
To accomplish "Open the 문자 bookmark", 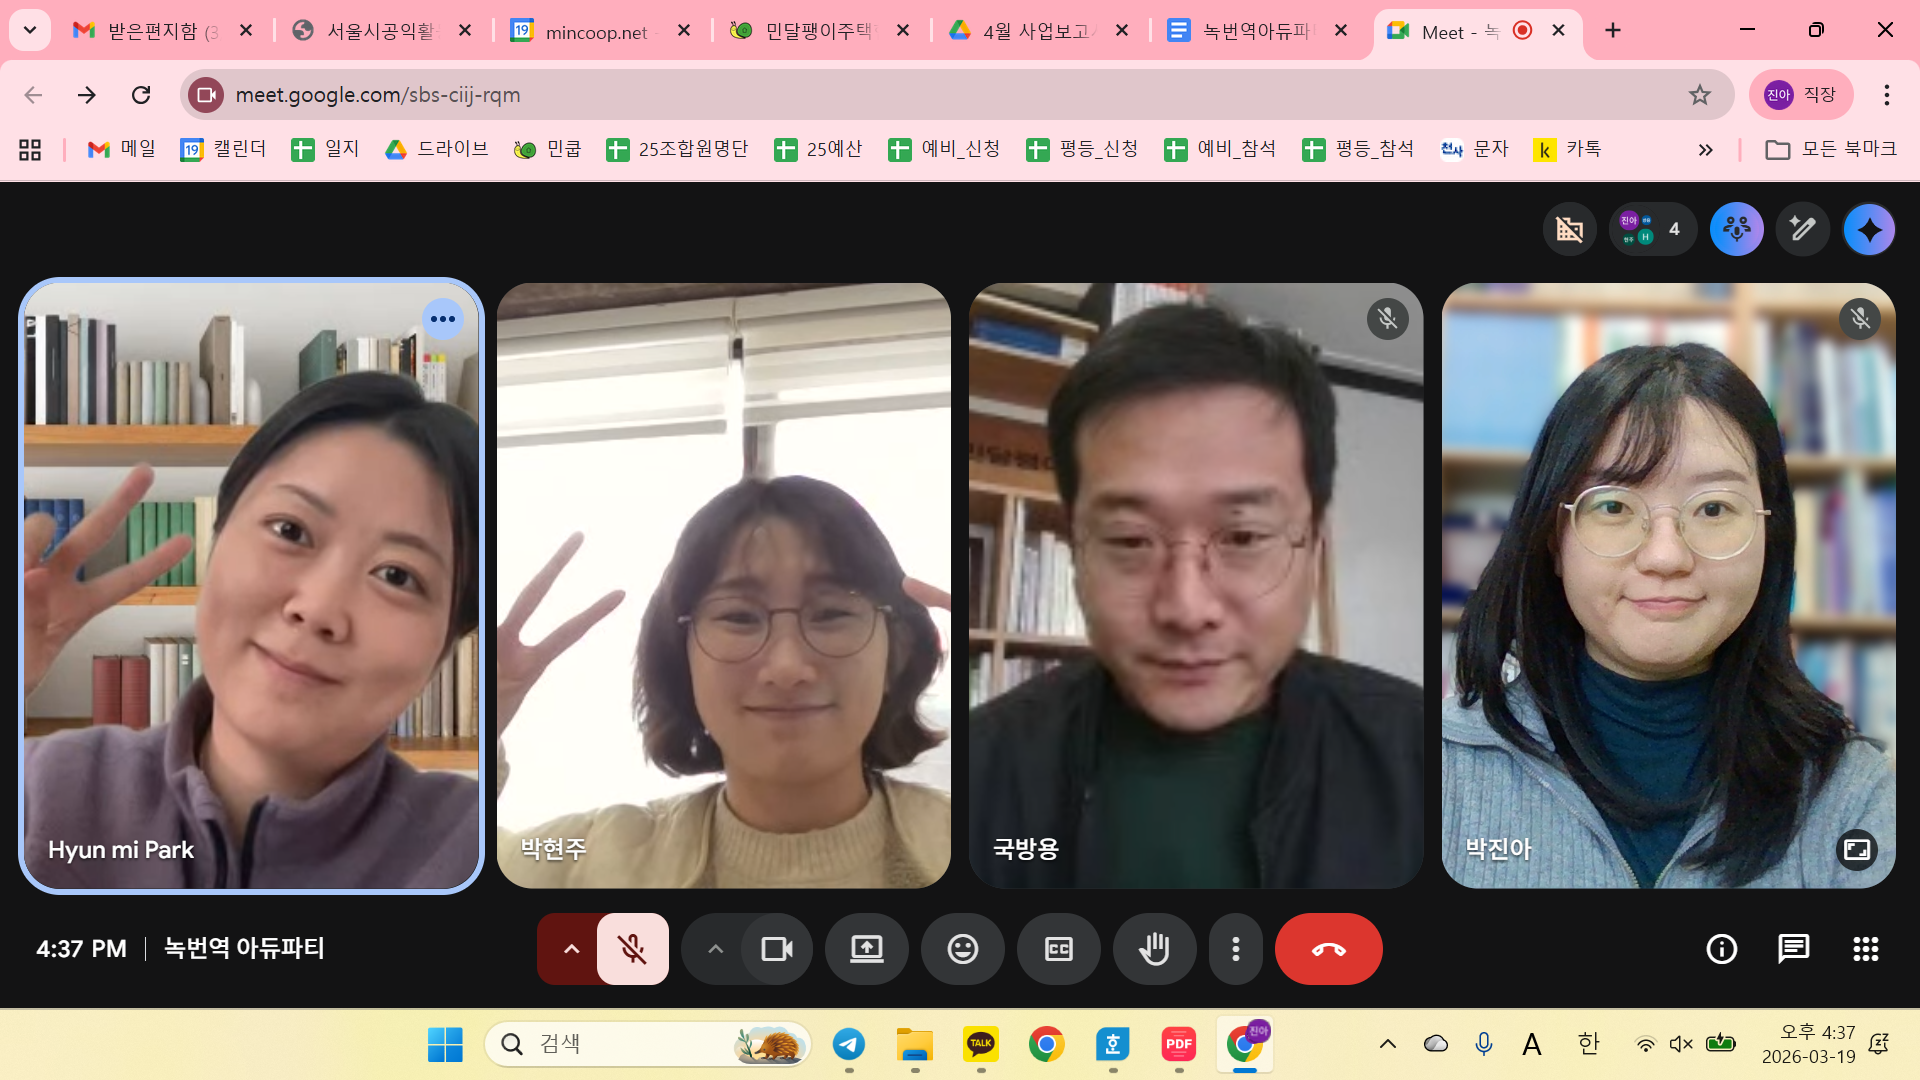I will [1475, 150].
